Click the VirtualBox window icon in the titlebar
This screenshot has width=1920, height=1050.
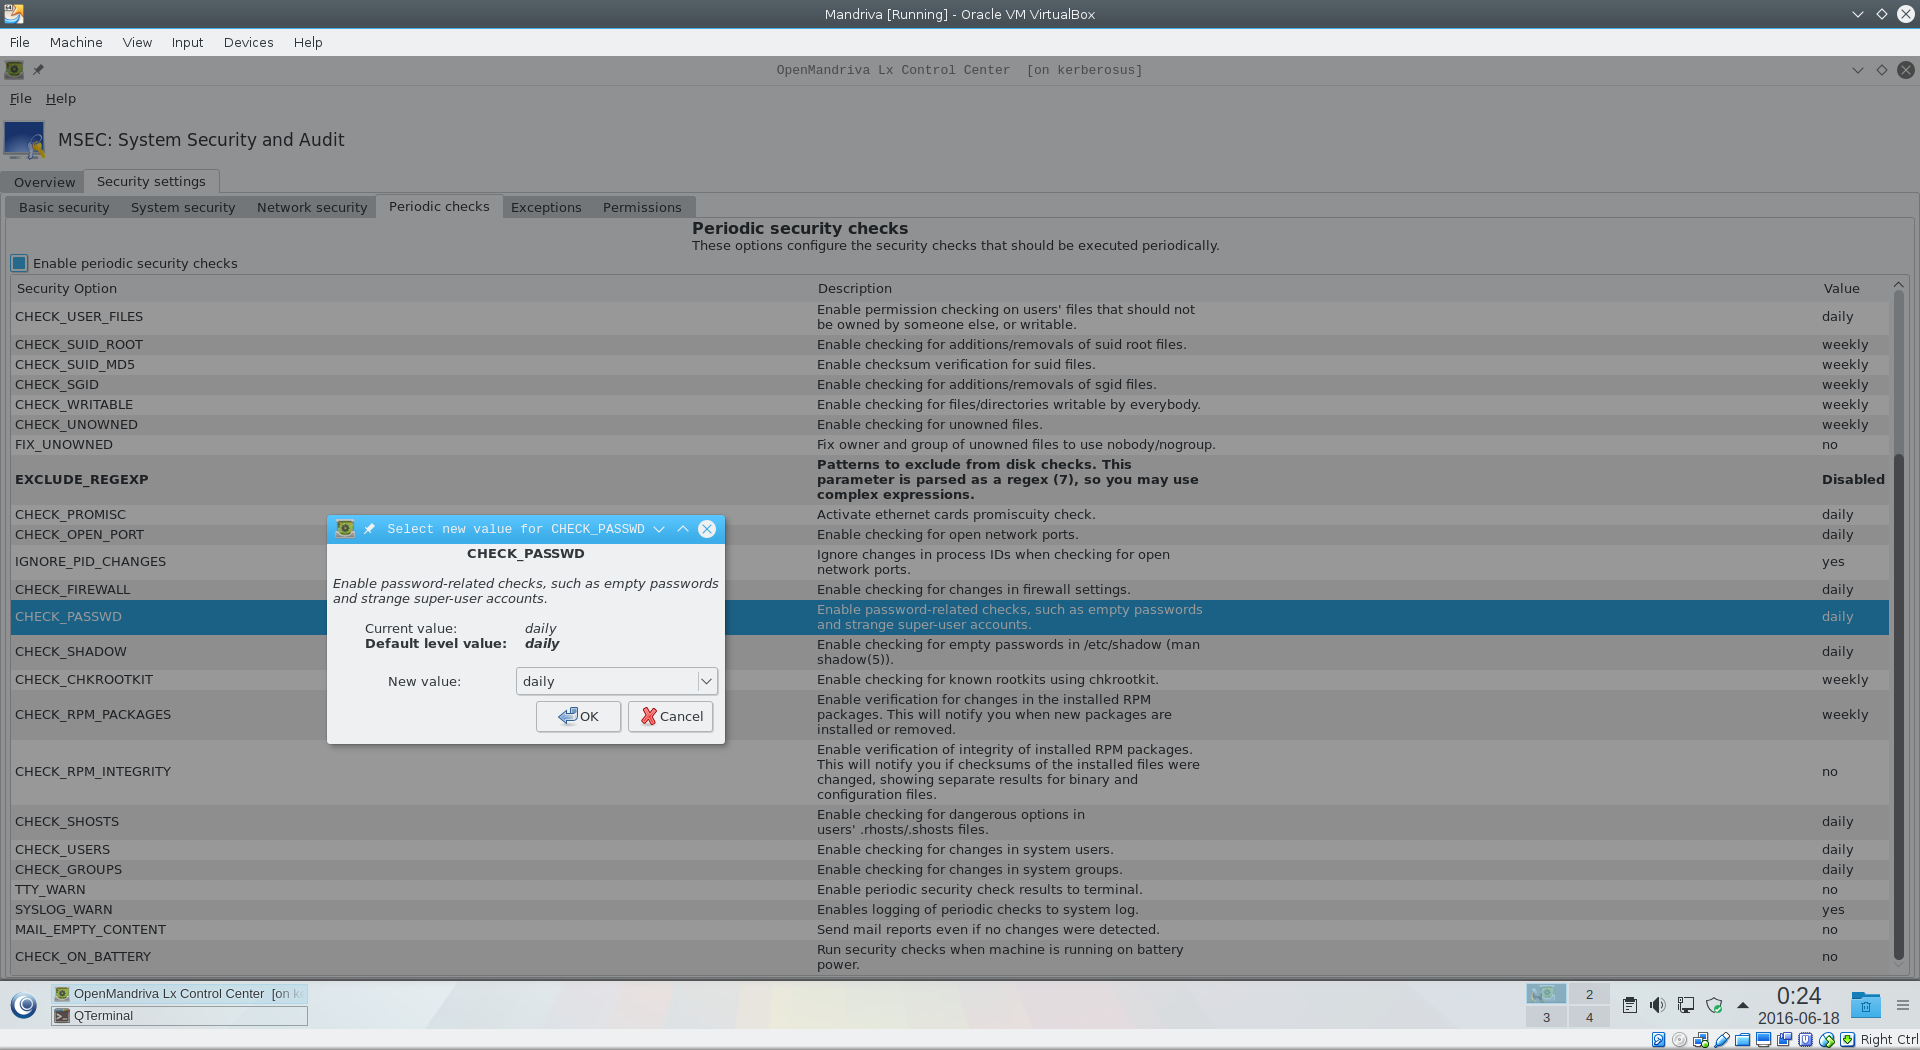pos(13,14)
